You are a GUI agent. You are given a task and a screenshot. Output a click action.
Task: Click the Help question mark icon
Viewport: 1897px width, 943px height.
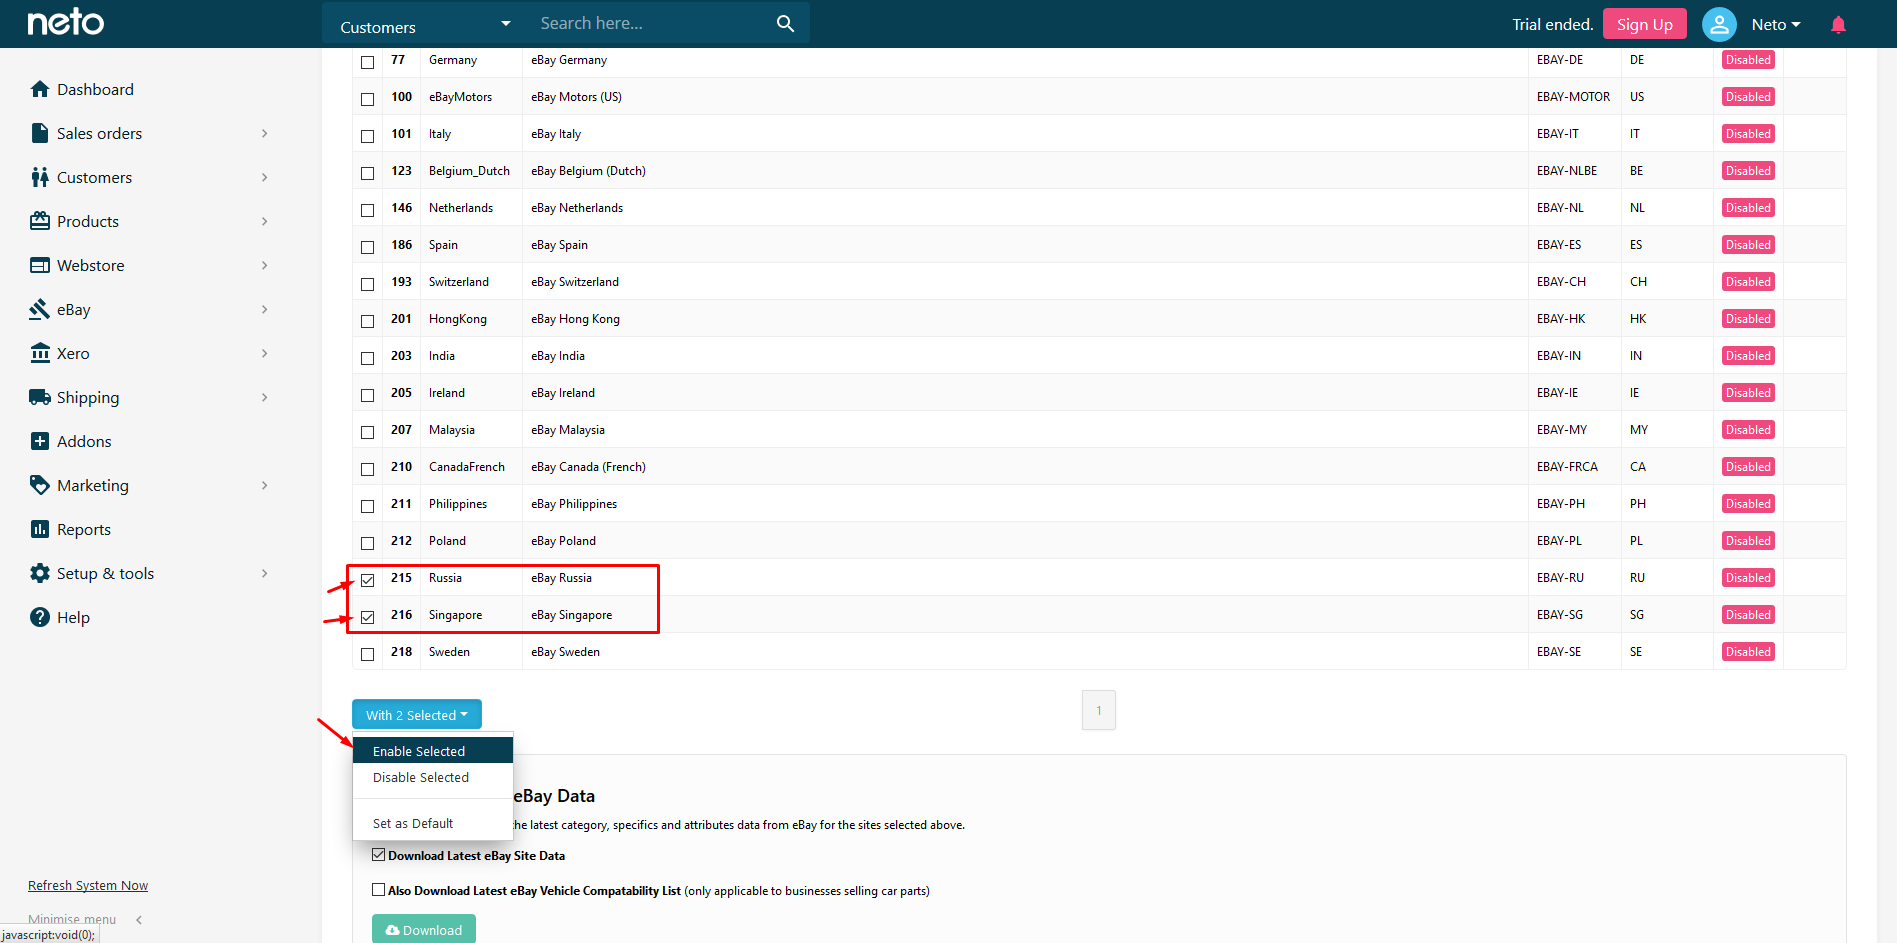(40, 617)
